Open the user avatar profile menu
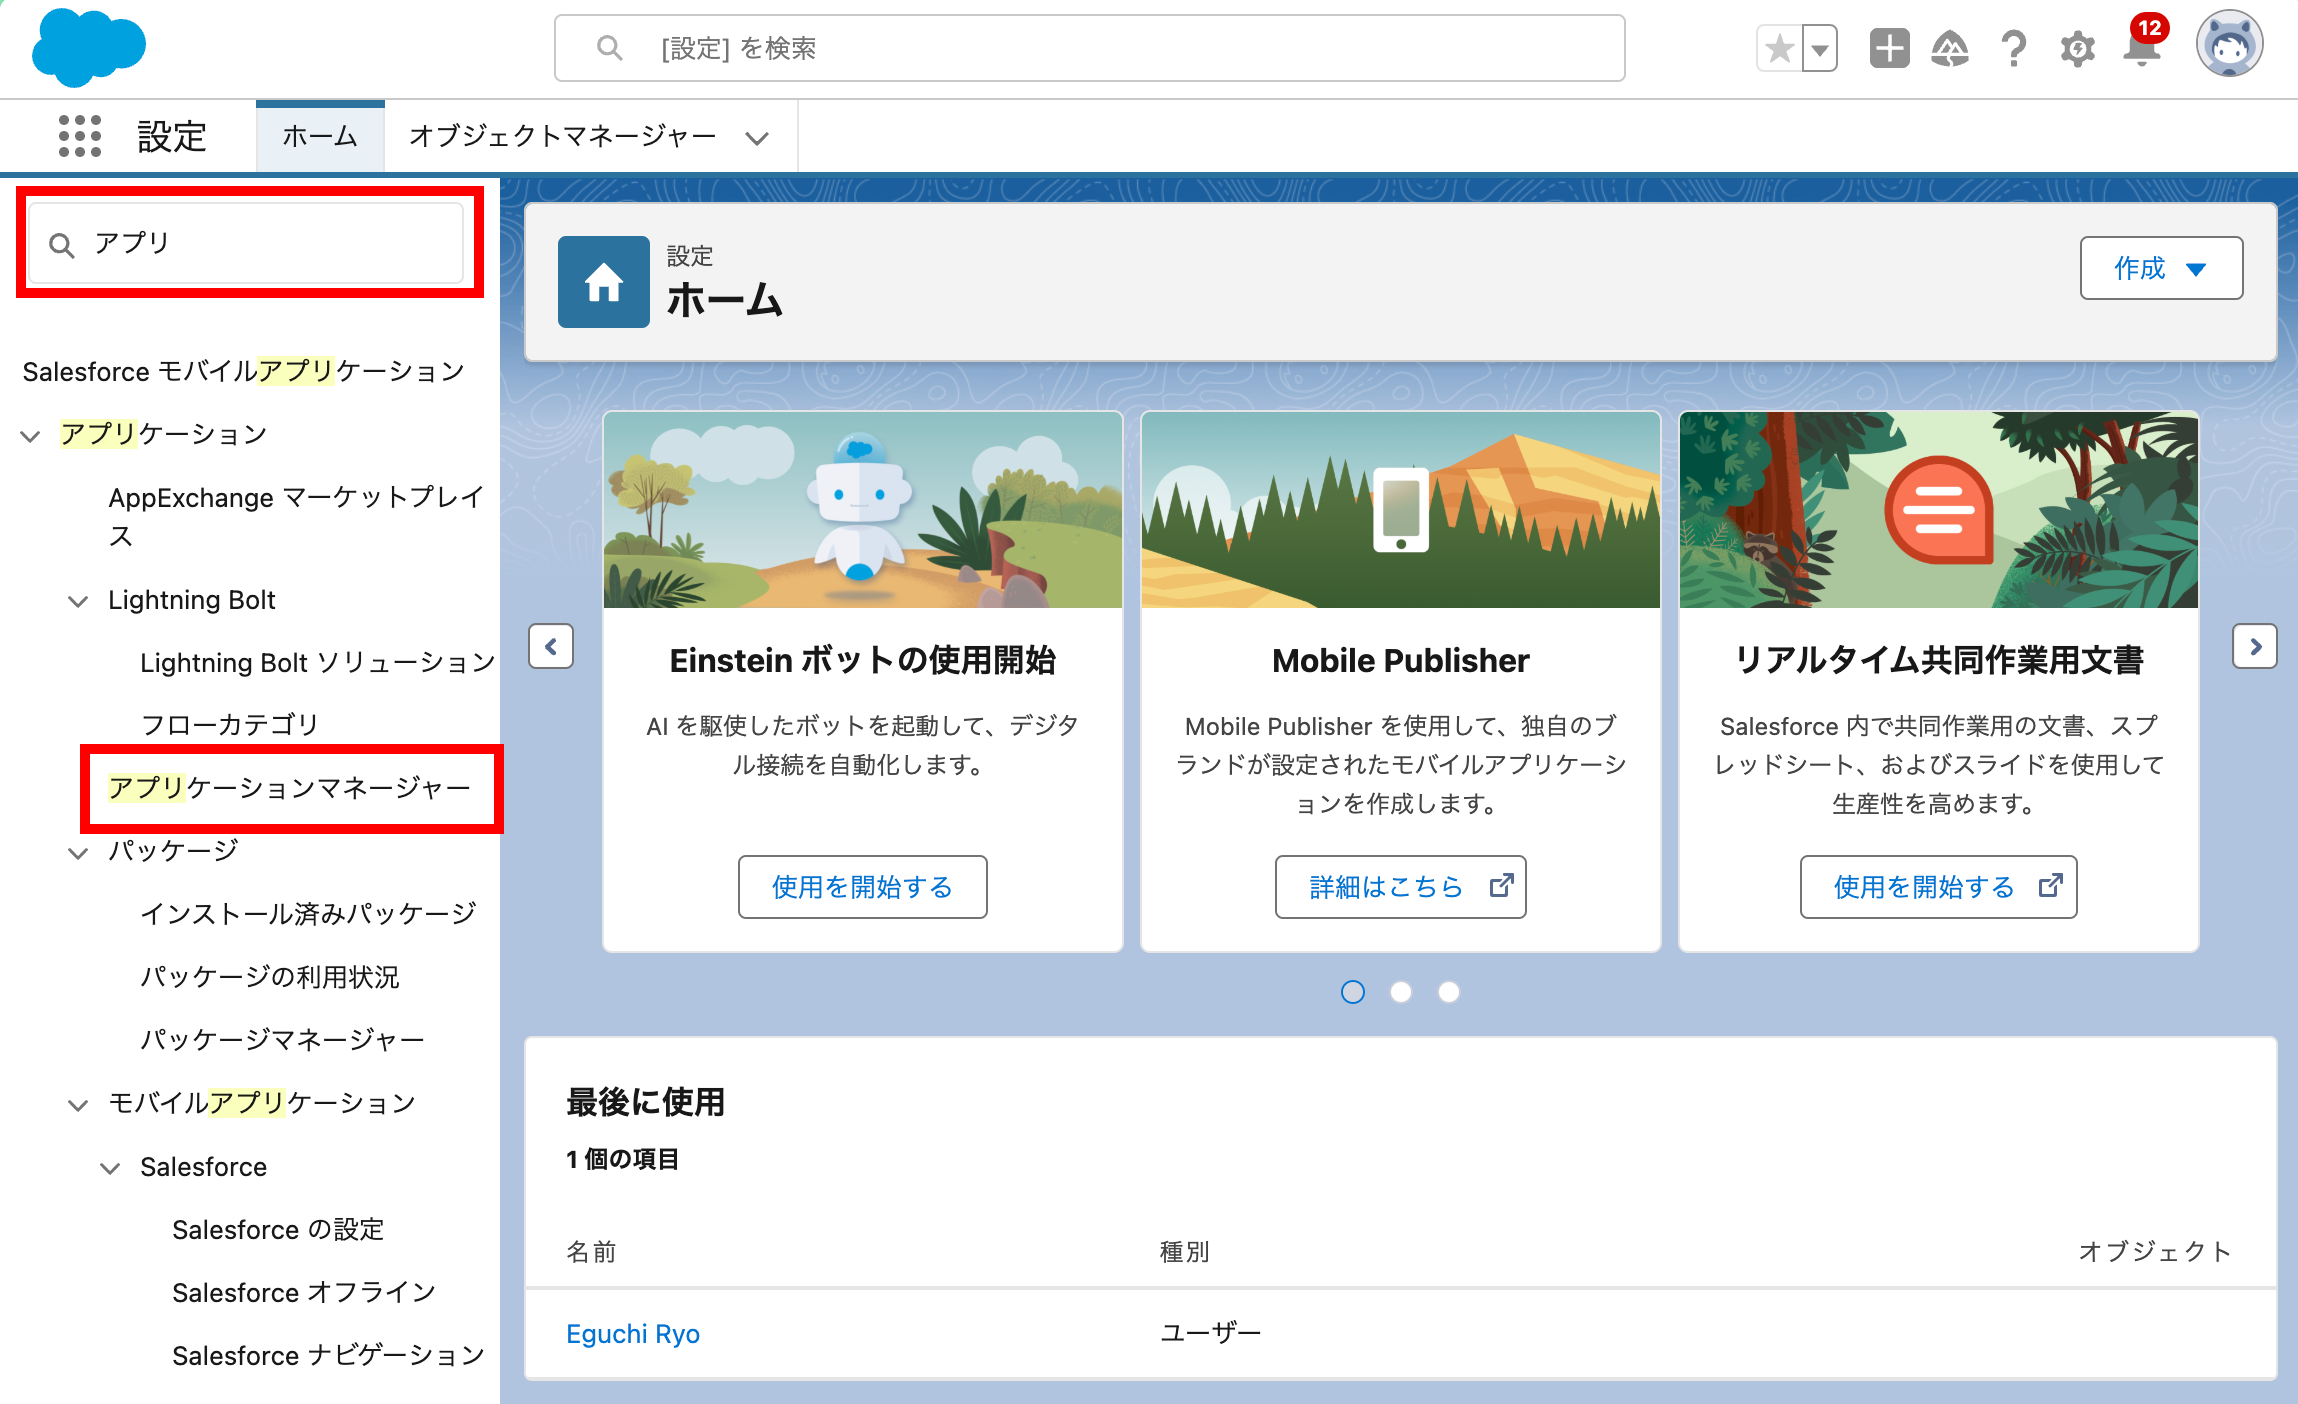 tap(2229, 45)
